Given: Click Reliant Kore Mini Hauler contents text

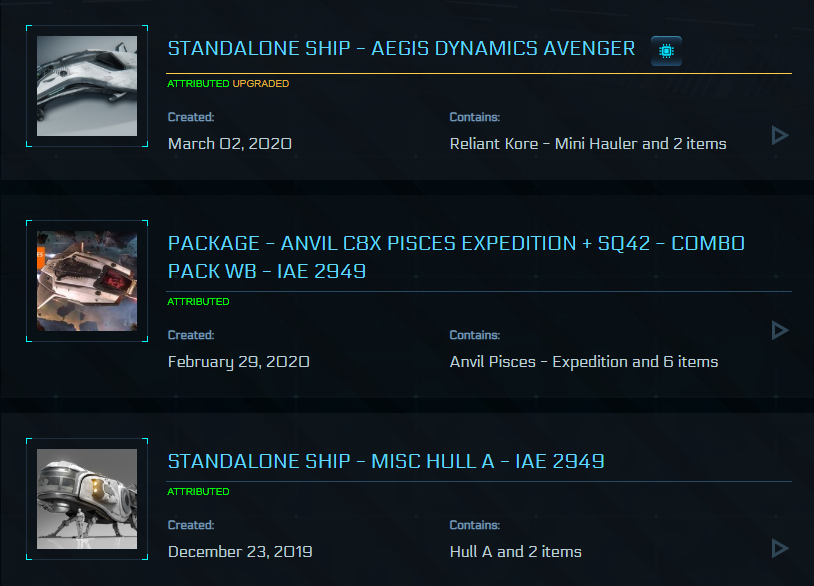Looking at the screenshot, I should [588, 144].
